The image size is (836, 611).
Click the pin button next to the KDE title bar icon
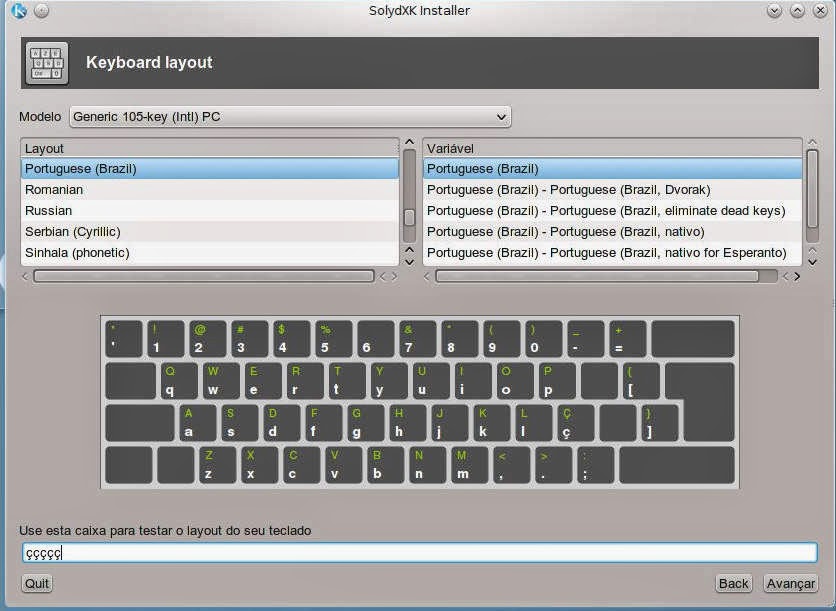[41, 11]
